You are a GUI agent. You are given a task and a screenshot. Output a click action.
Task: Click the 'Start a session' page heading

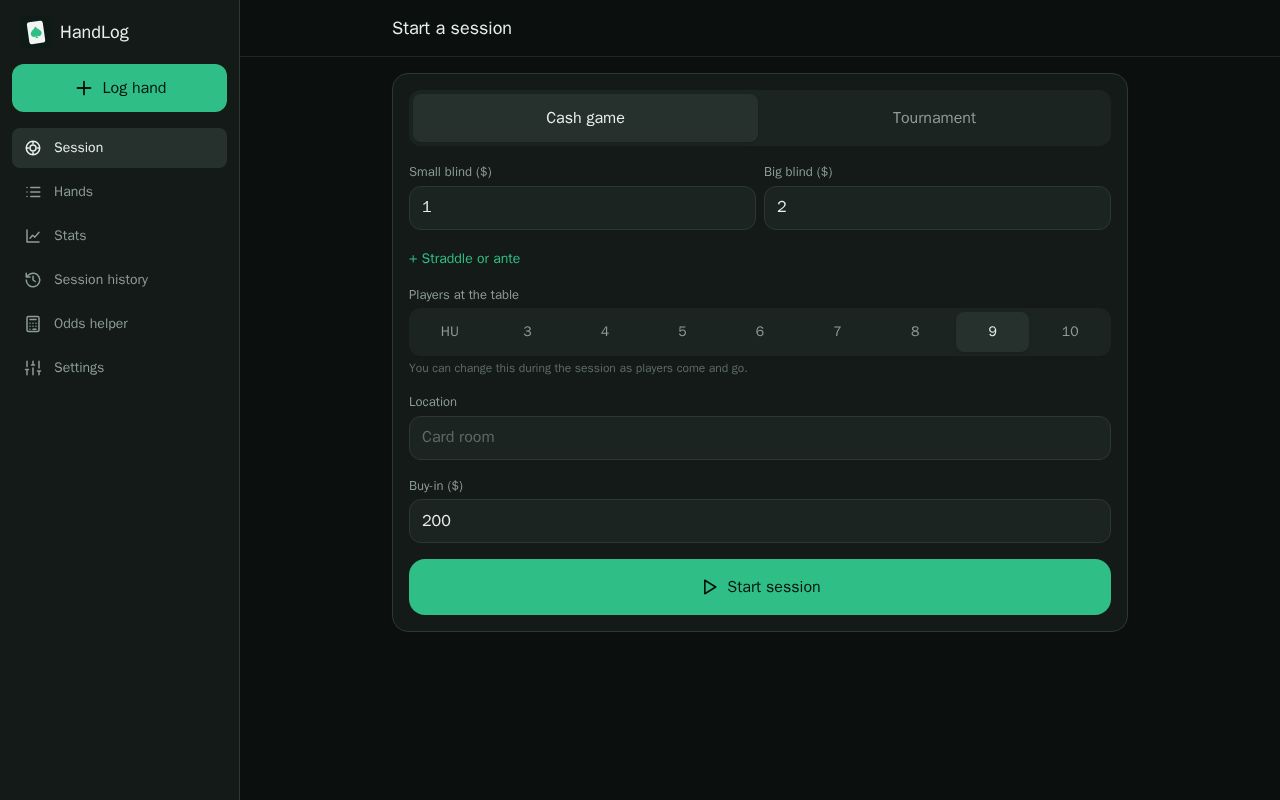pos(452,28)
